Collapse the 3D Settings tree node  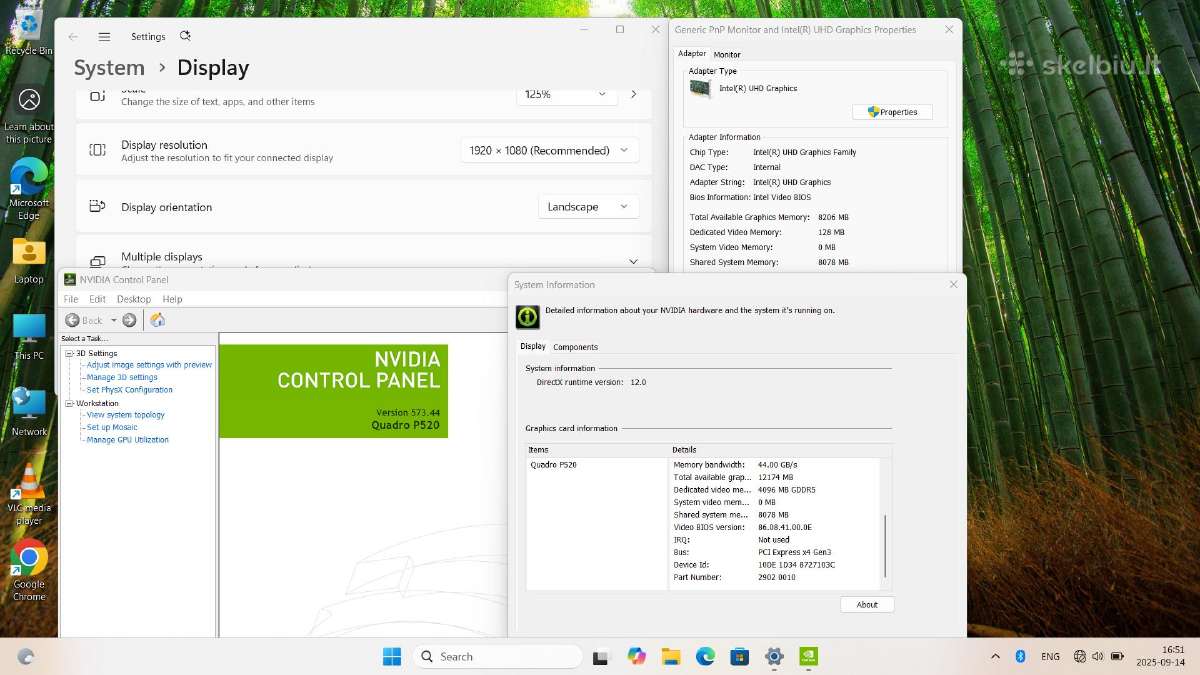[69, 353]
